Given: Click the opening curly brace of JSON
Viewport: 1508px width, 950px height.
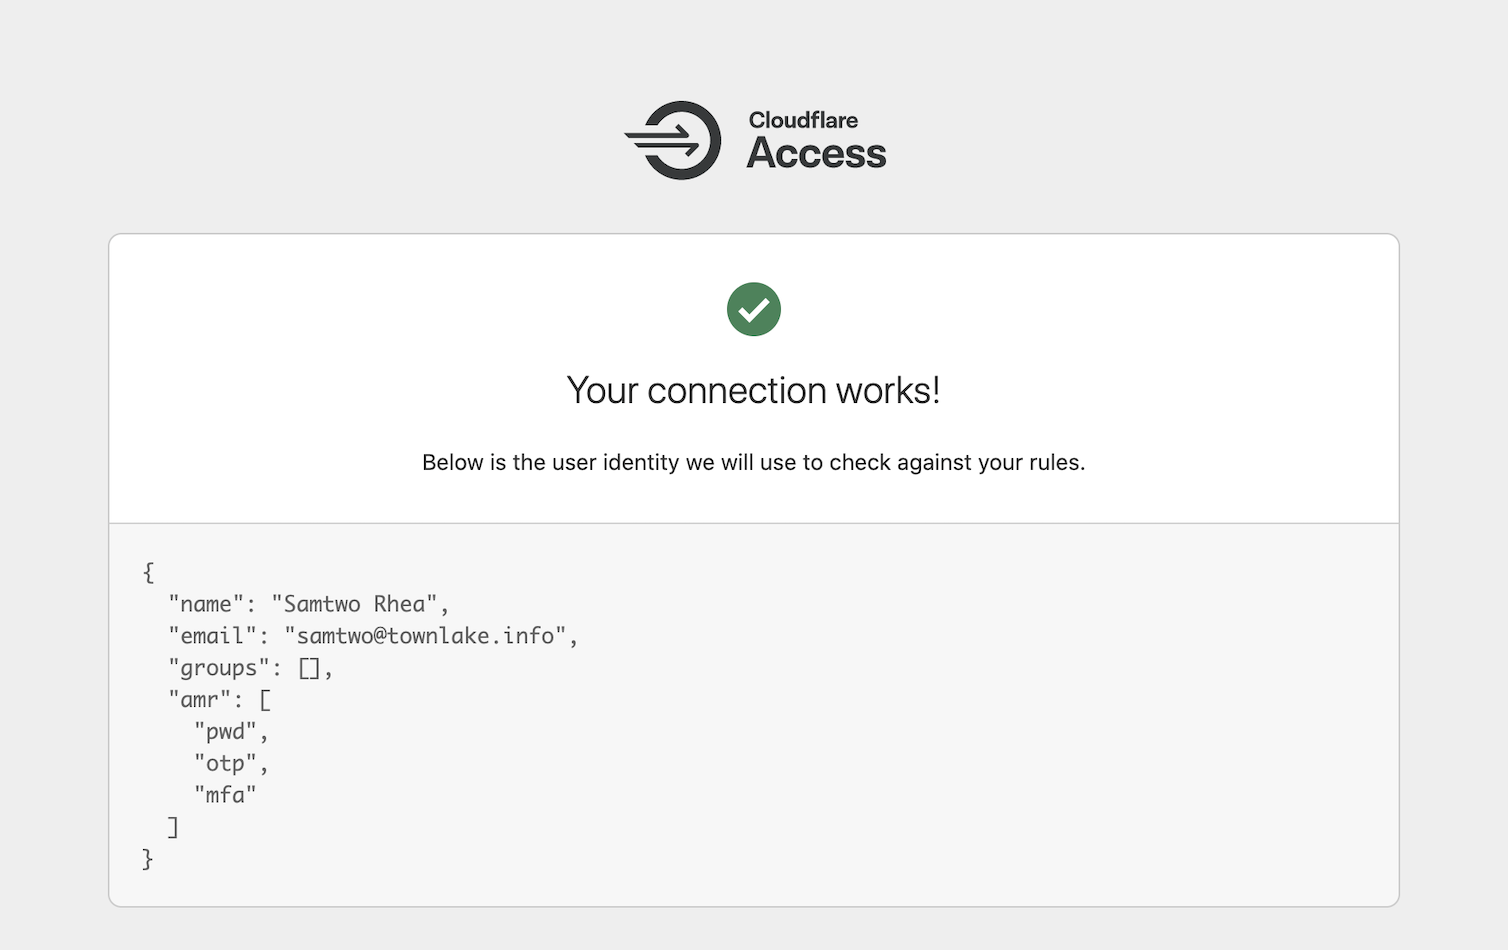Looking at the screenshot, I should [x=149, y=572].
